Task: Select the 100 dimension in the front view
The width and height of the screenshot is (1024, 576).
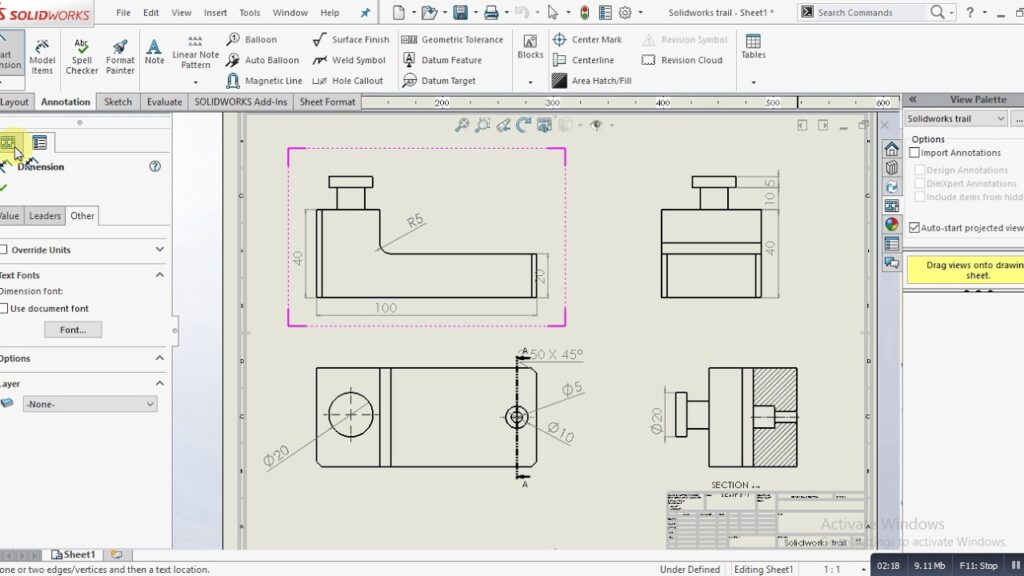Action: pyautogui.click(x=385, y=307)
